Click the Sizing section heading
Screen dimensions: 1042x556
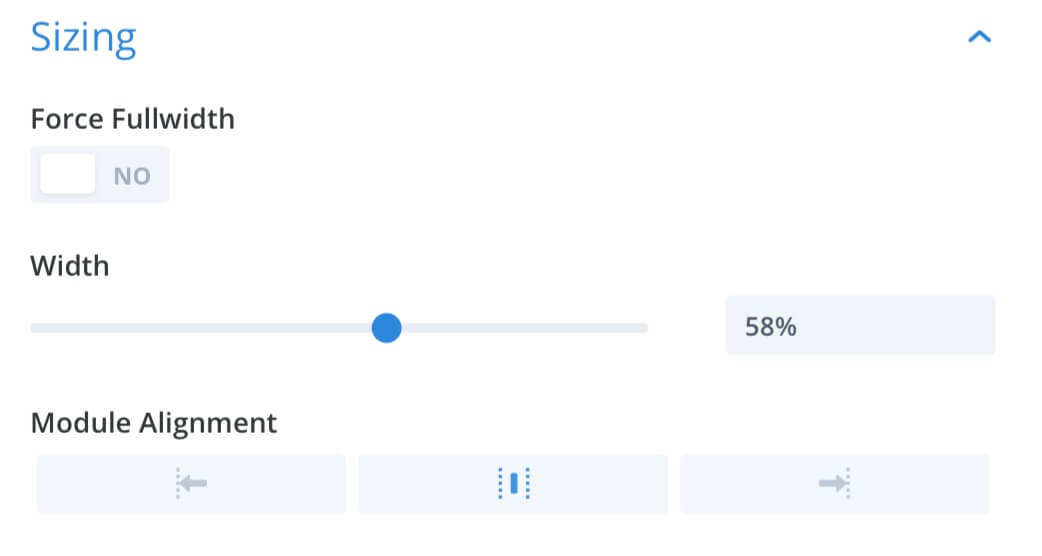(x=84, y=38)
